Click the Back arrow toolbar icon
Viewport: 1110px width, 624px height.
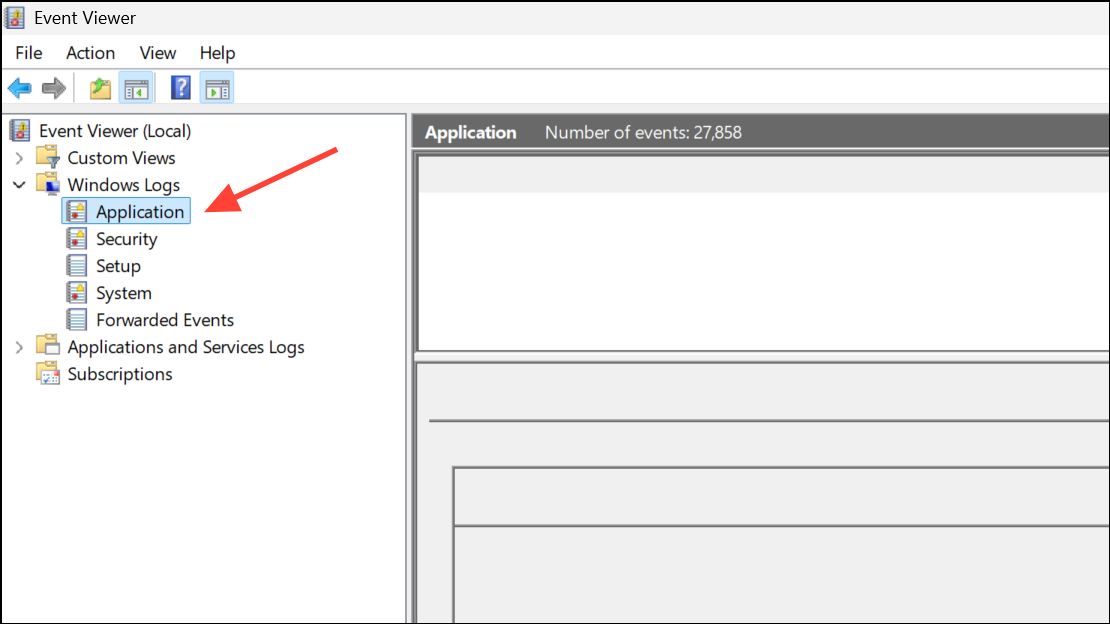(x=20, y=89)
